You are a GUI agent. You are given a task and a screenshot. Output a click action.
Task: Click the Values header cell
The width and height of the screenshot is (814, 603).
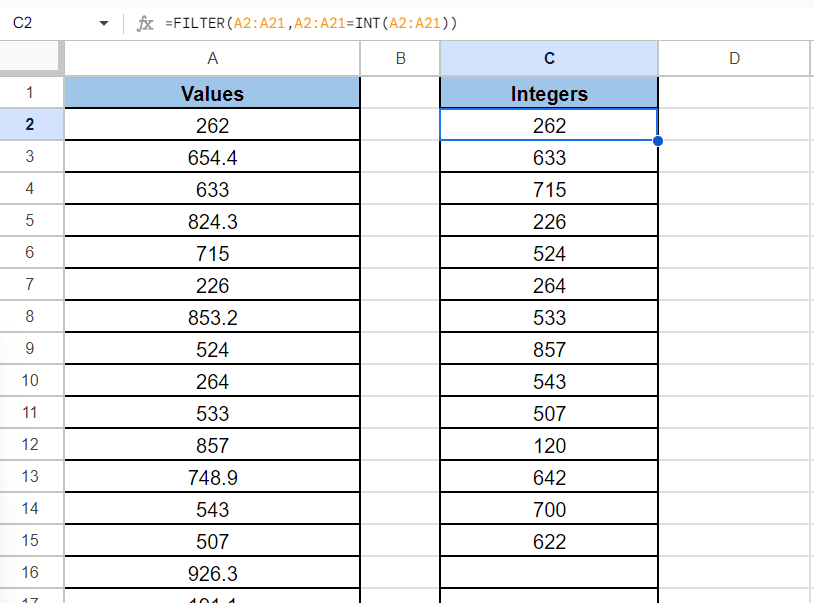tap(212, 94)
